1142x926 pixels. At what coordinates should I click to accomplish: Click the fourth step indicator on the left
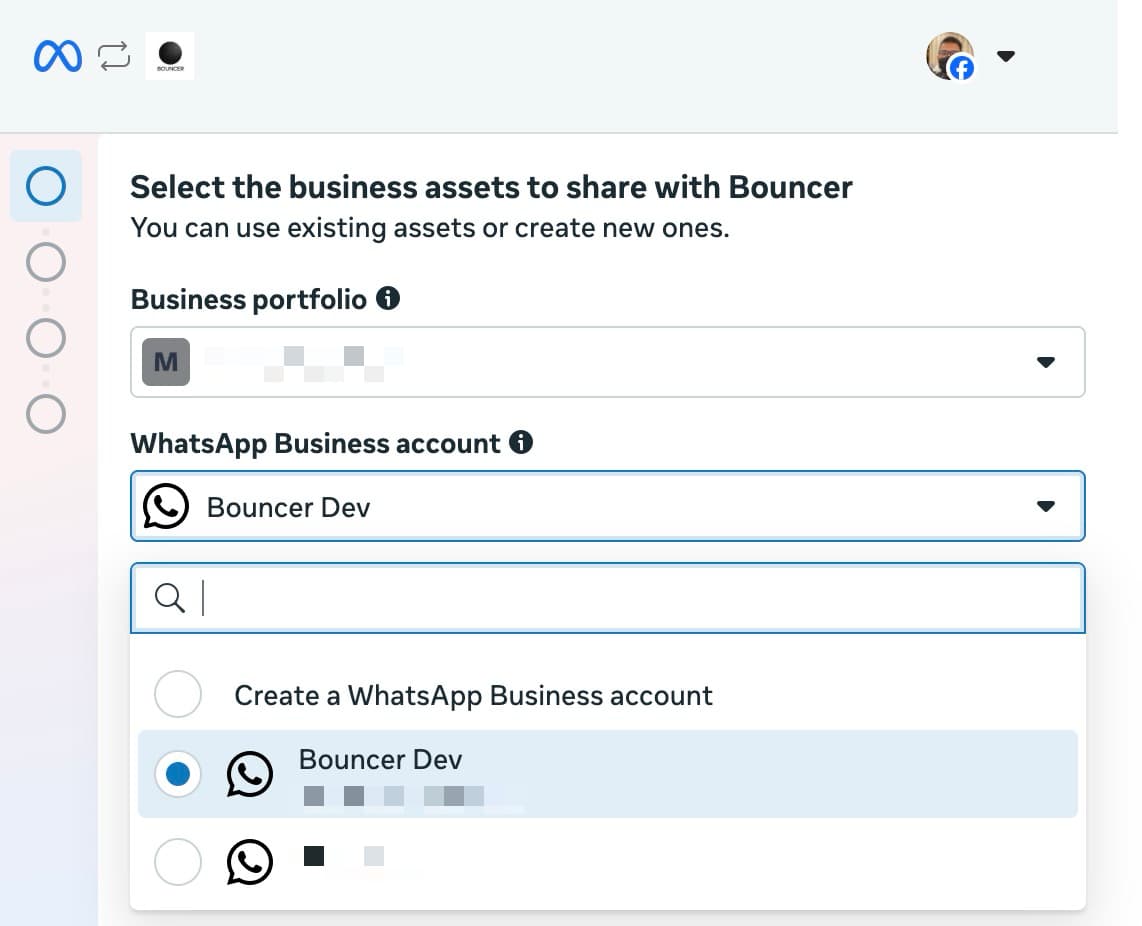44,415
